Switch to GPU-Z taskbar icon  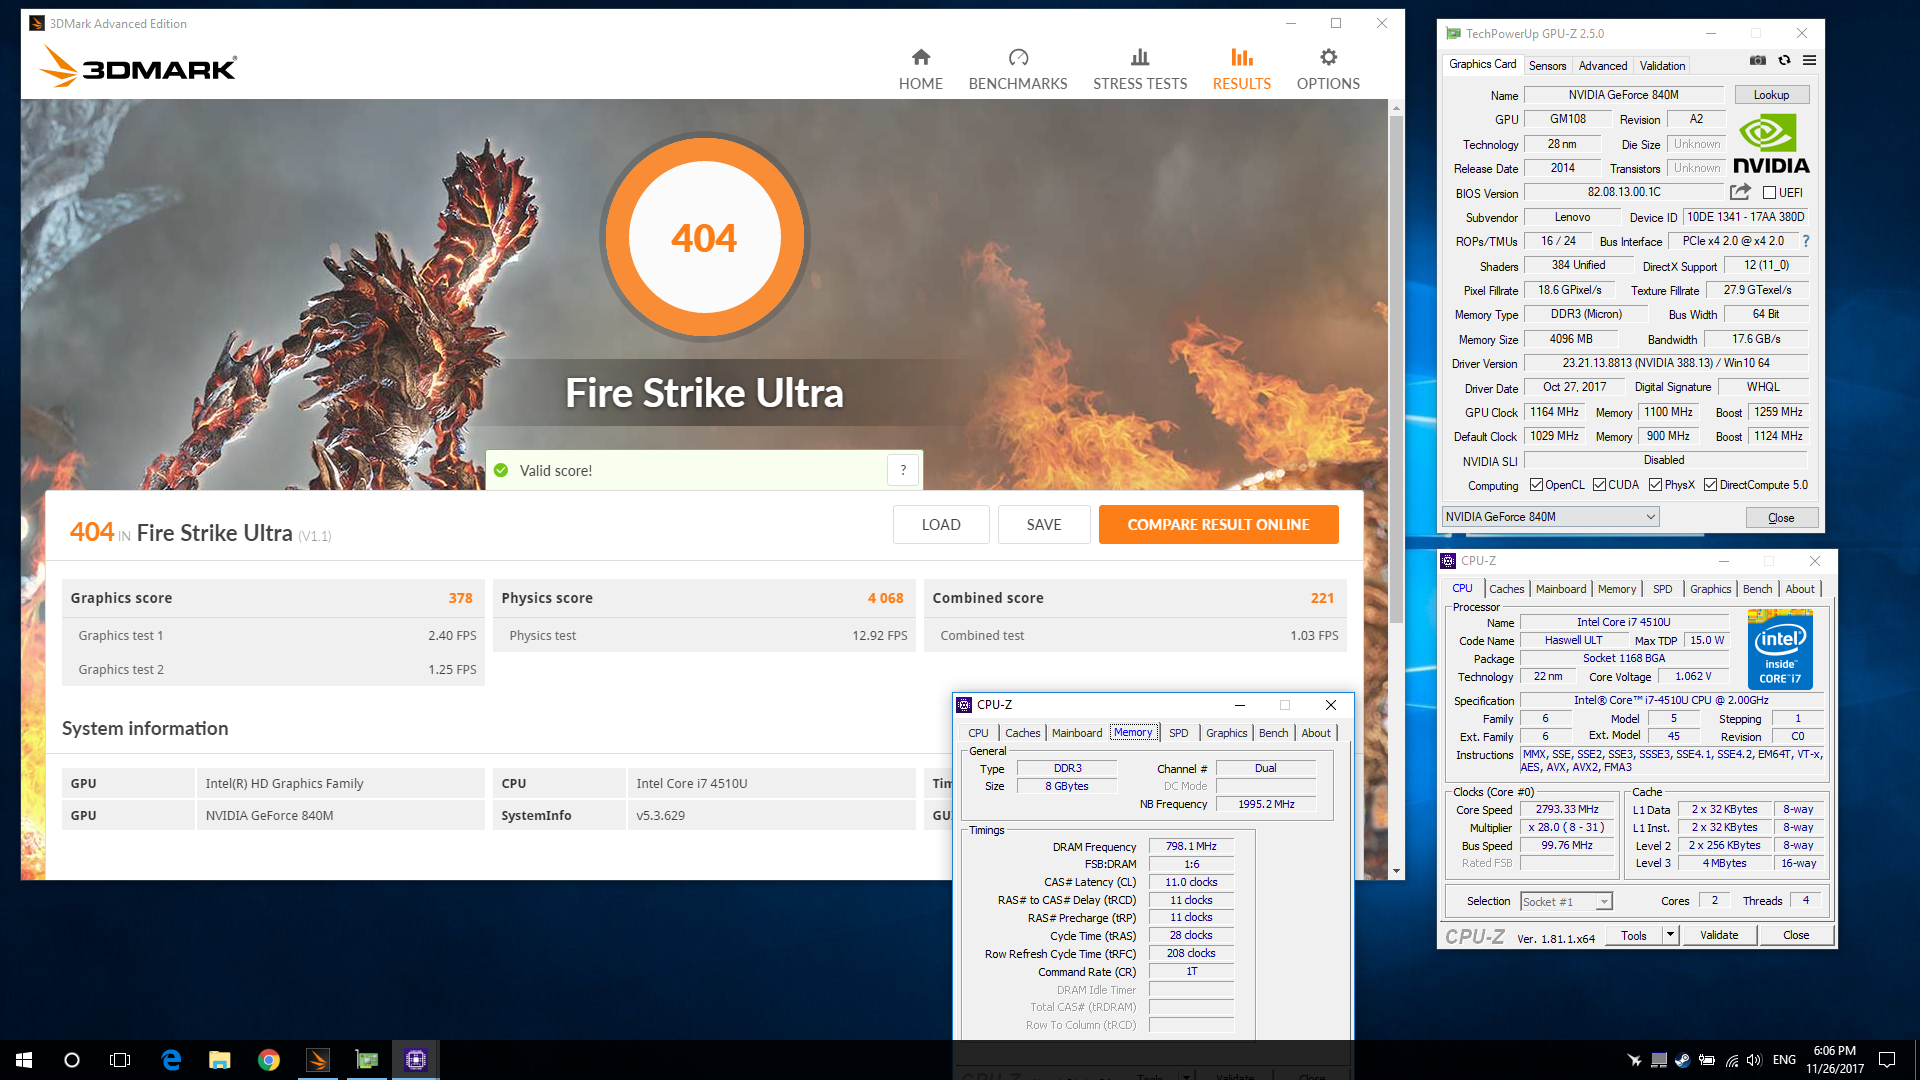tap(367, 1060)
